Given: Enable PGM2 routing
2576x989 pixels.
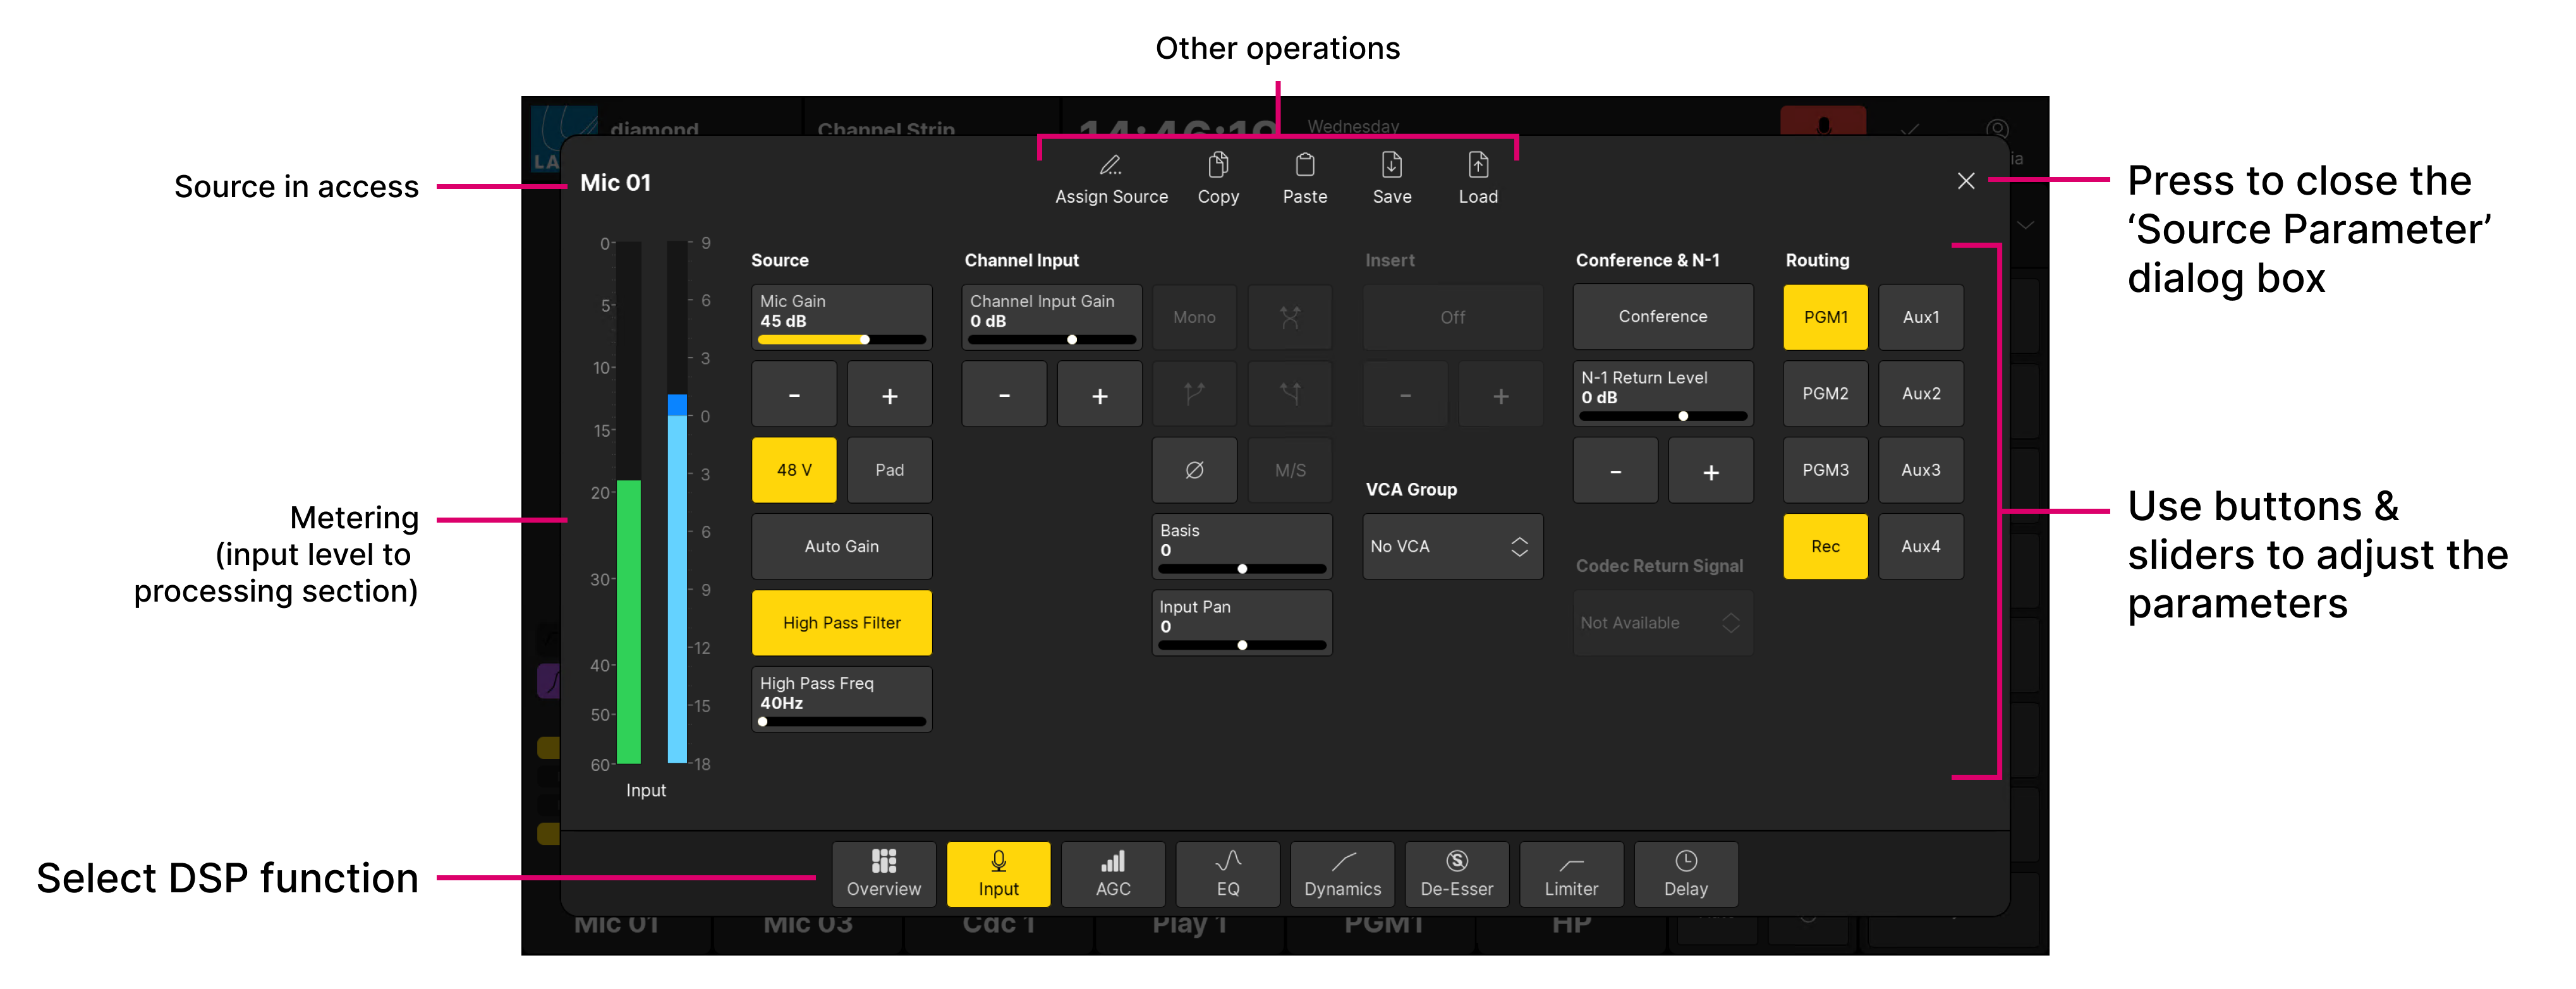Looking at the screenshot, I should click(x=1825, y=394).
